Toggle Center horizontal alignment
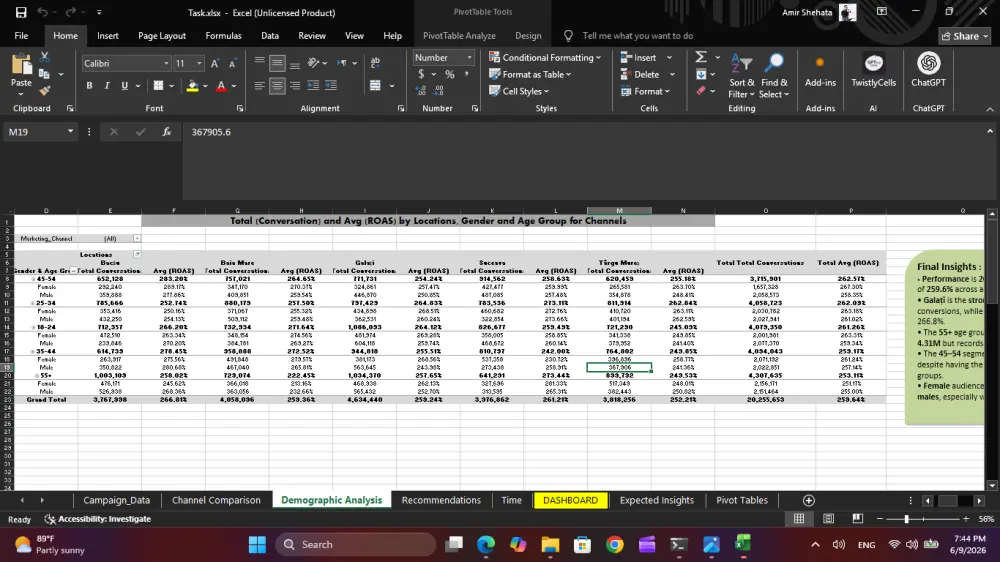The image size is (1000, 562). (x=277, y=85)
